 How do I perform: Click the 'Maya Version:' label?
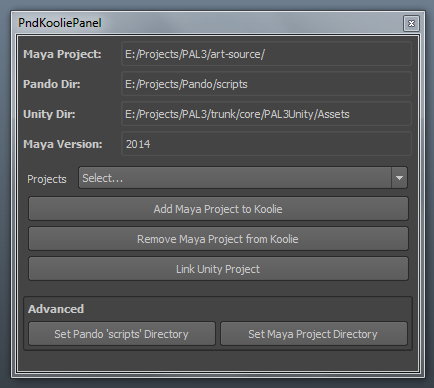[63, 144]
